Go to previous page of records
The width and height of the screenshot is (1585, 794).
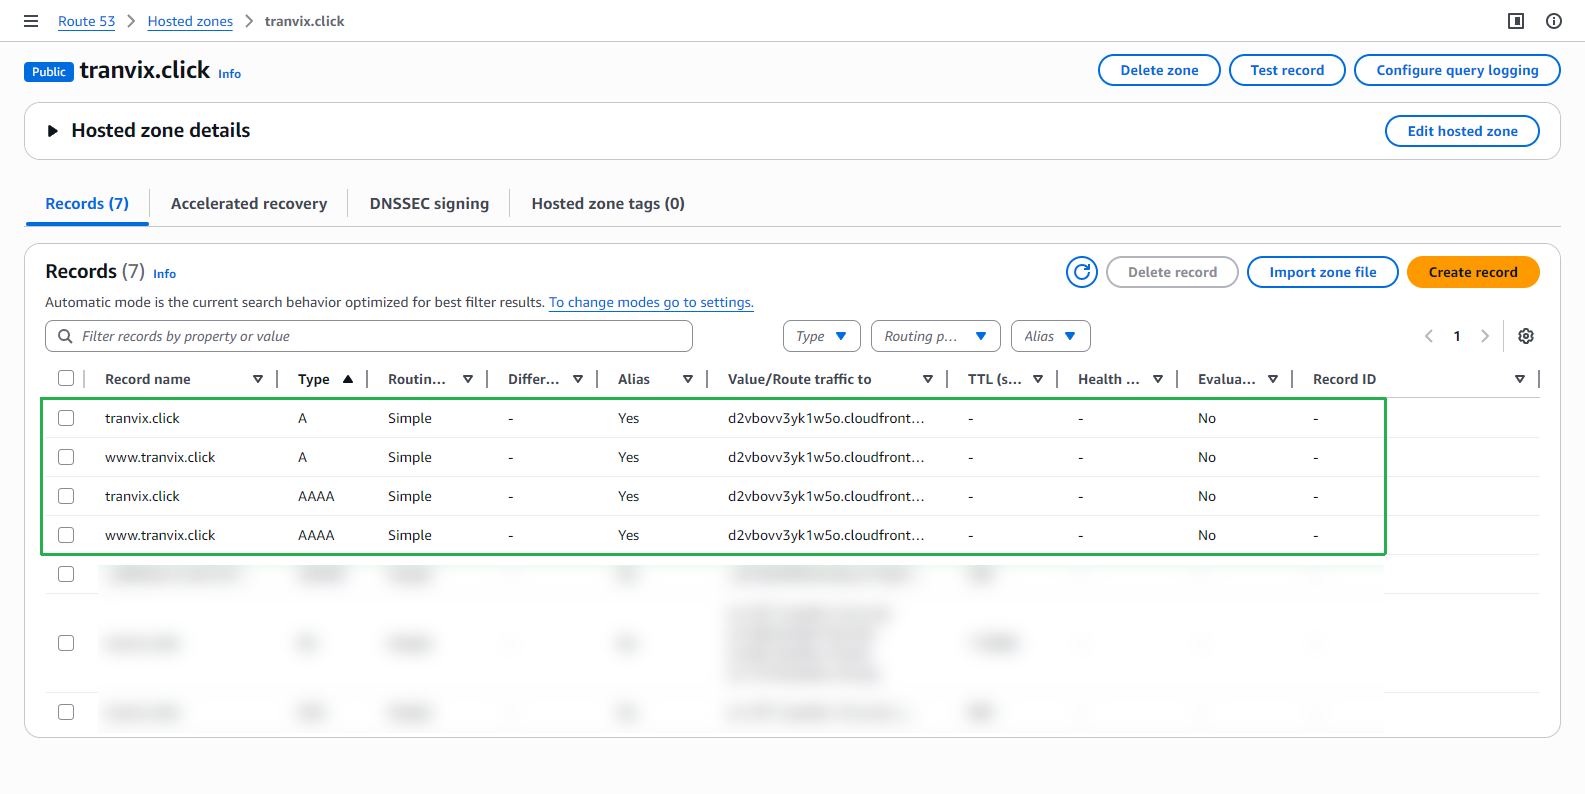1429,336
